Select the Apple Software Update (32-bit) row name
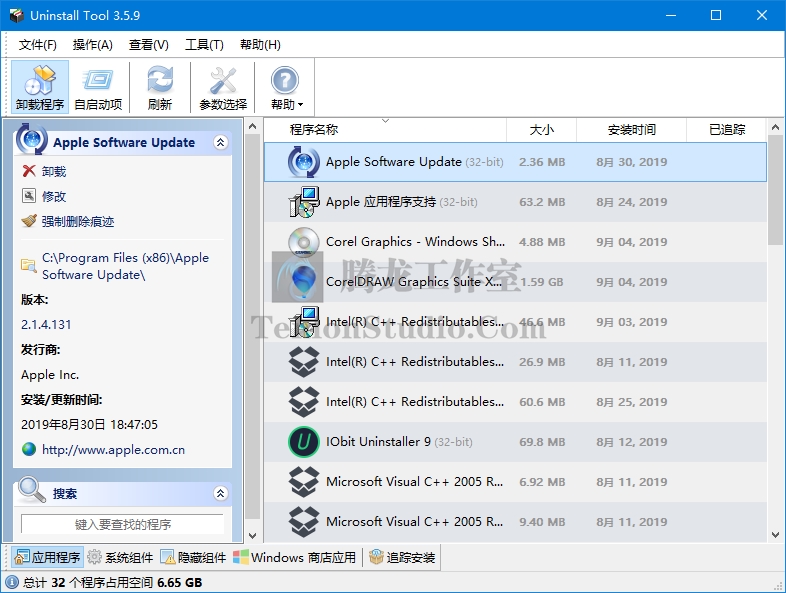Image resolution: width=786 pixels, height=593 pixels. tap(415, 162)
